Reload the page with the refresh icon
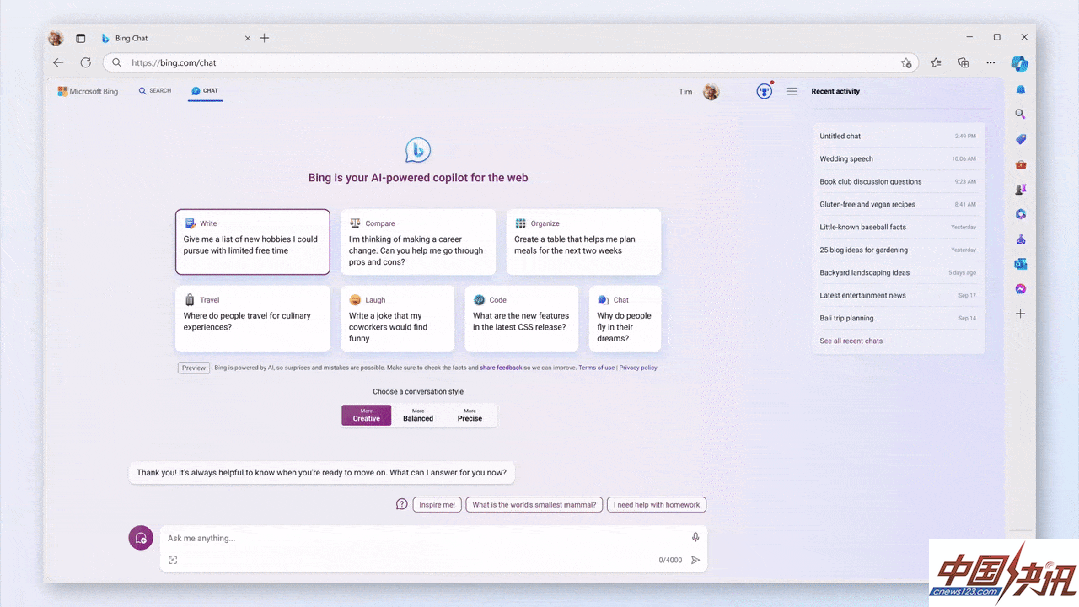 point(85,63)
